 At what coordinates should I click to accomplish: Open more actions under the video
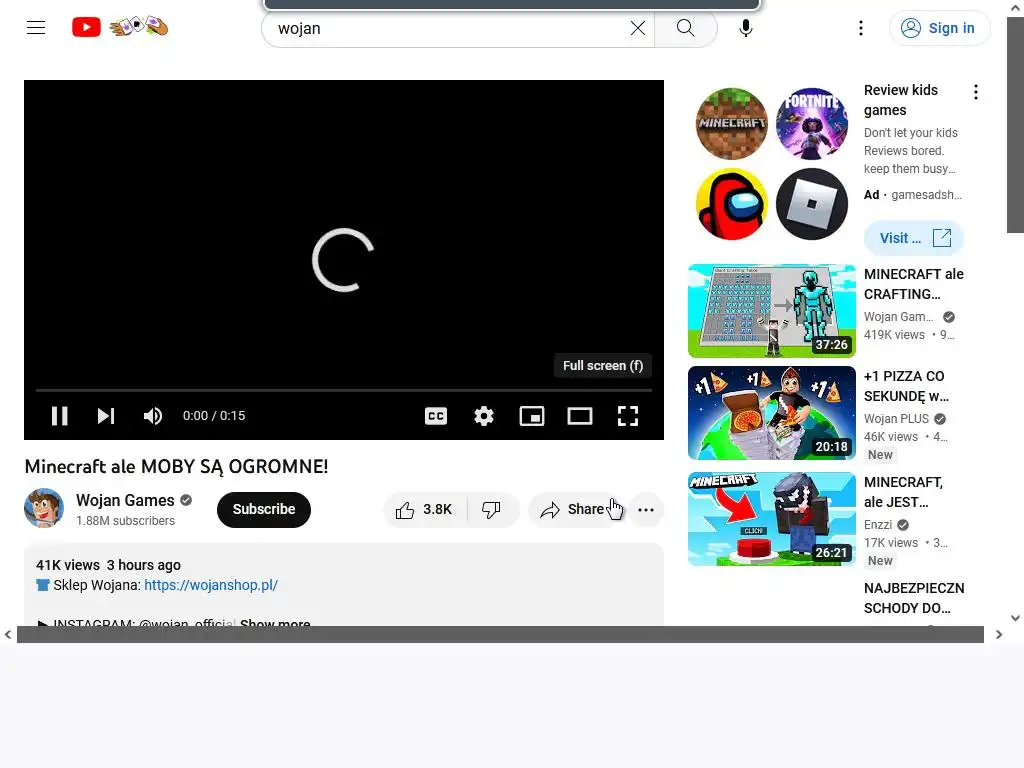645,510
